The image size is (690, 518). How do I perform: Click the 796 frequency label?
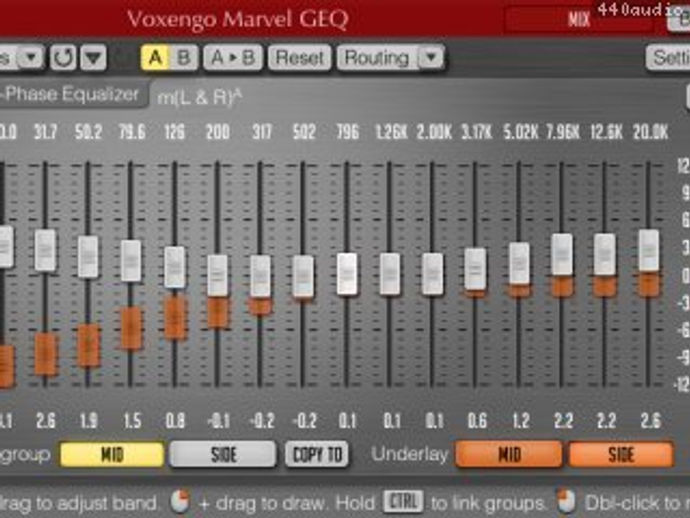click(348, 132)
